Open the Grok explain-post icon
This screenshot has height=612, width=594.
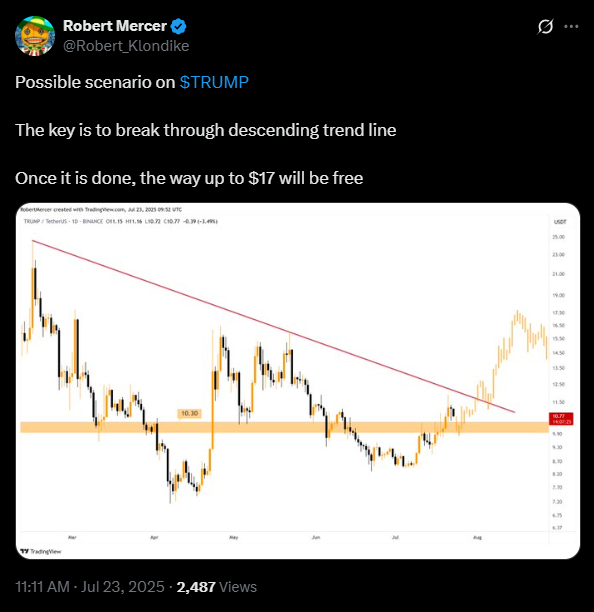[545, 27]
